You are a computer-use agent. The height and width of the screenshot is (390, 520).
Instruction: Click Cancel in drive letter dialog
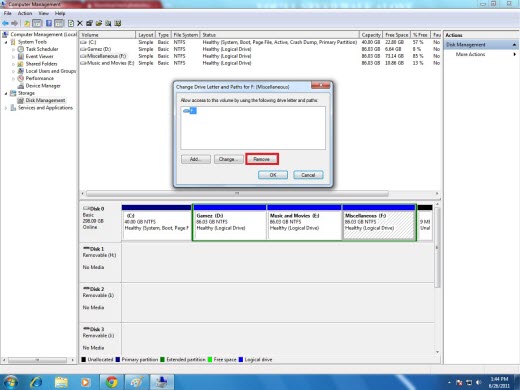tap(308, 175)
